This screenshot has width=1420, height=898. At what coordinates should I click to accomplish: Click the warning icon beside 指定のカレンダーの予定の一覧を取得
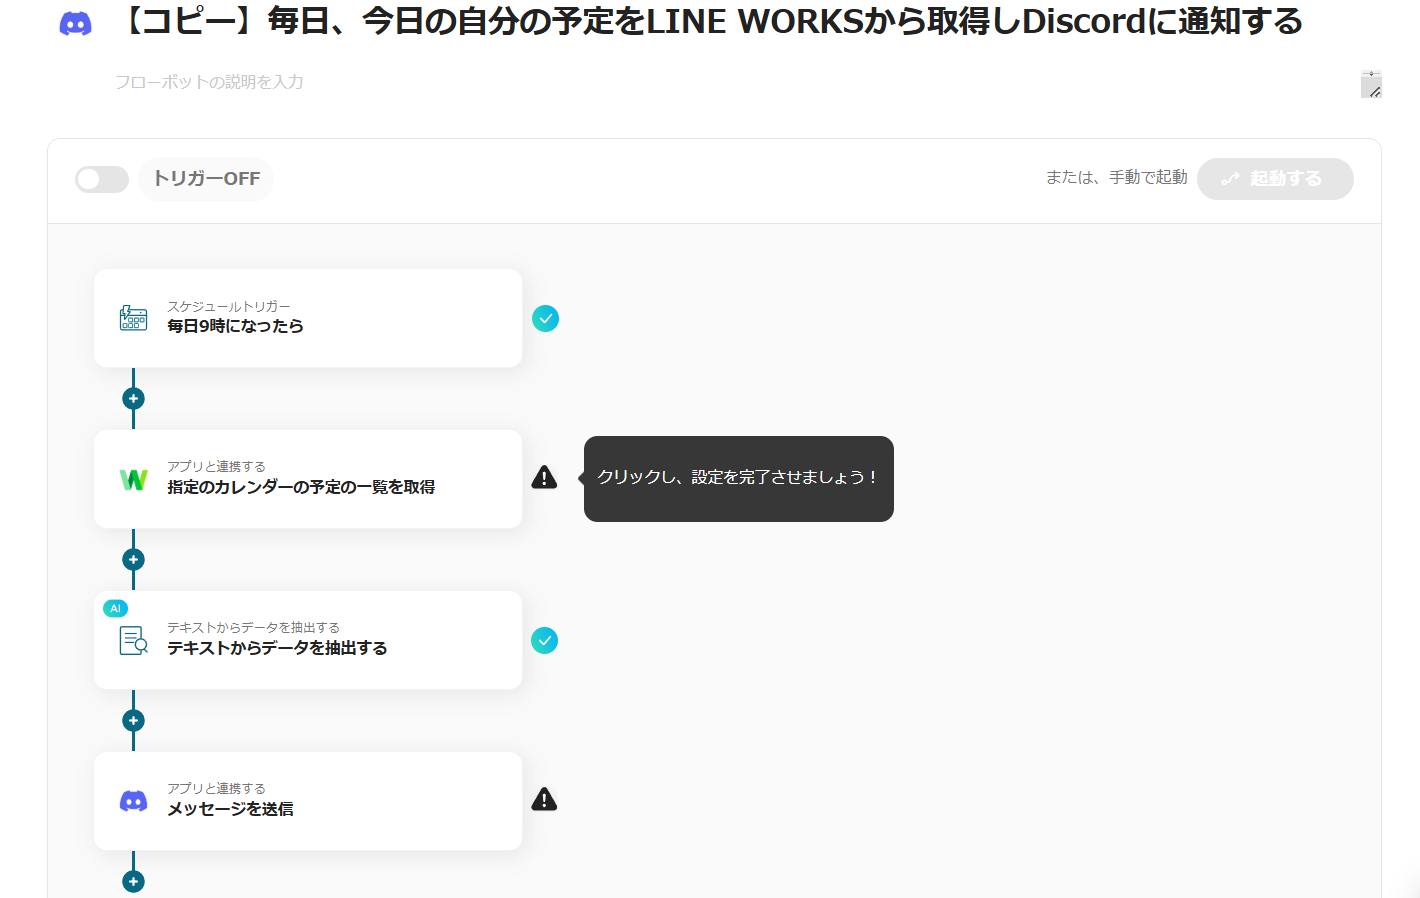[544, 477]
